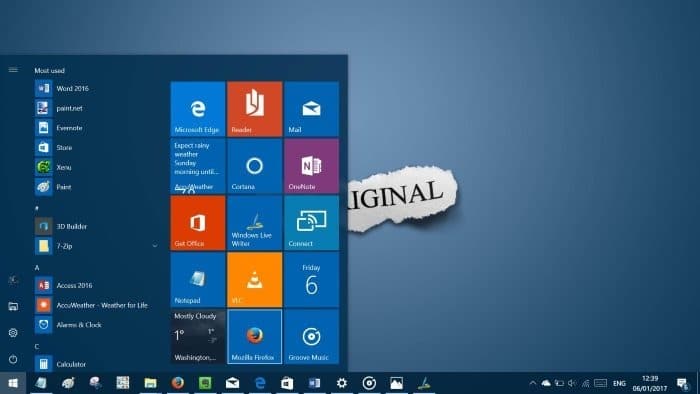Open Word from the taskbar
The image size is (700, 394).
pyautogui.click(x=314, y=383)
